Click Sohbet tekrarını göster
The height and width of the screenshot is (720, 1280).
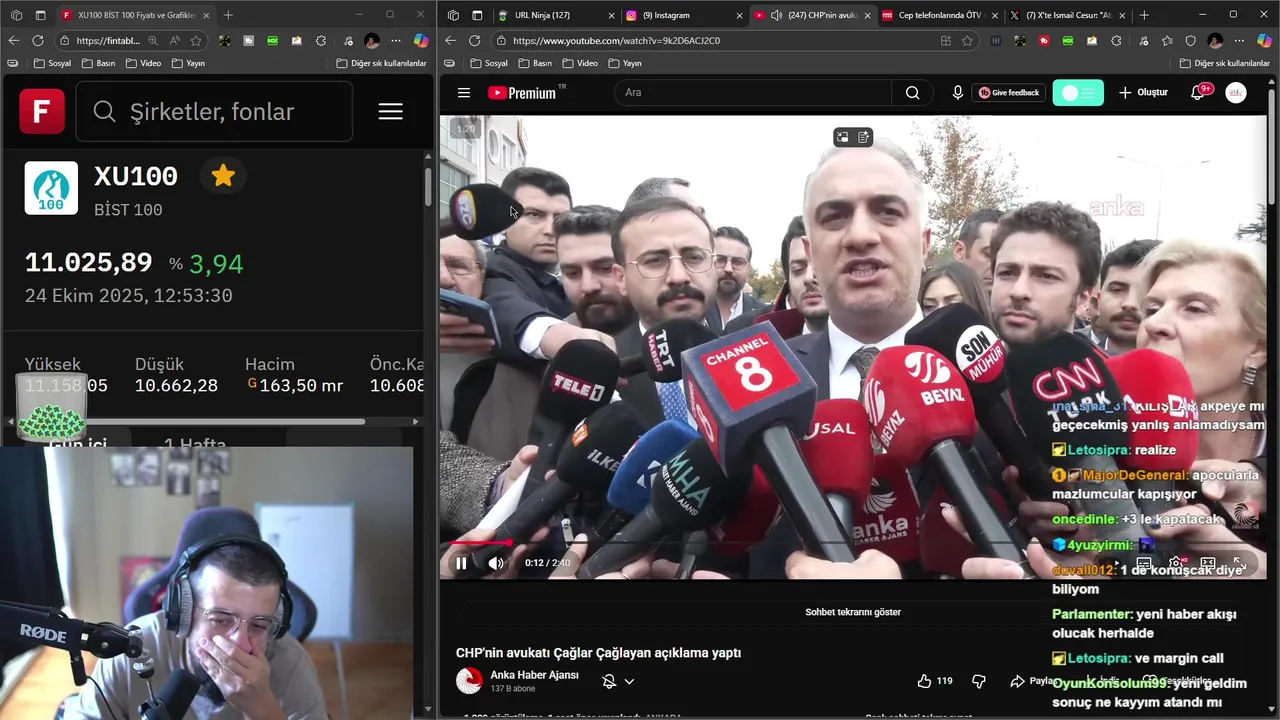853,612
